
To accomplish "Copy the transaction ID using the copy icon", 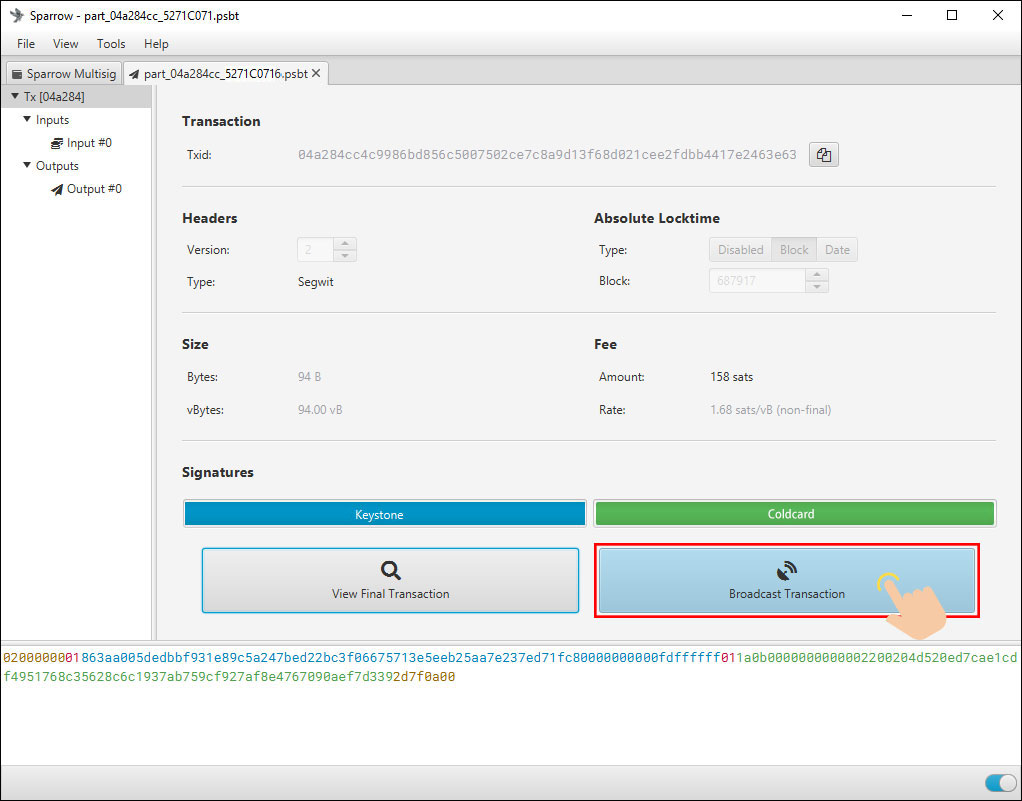I will pos(823,155).
